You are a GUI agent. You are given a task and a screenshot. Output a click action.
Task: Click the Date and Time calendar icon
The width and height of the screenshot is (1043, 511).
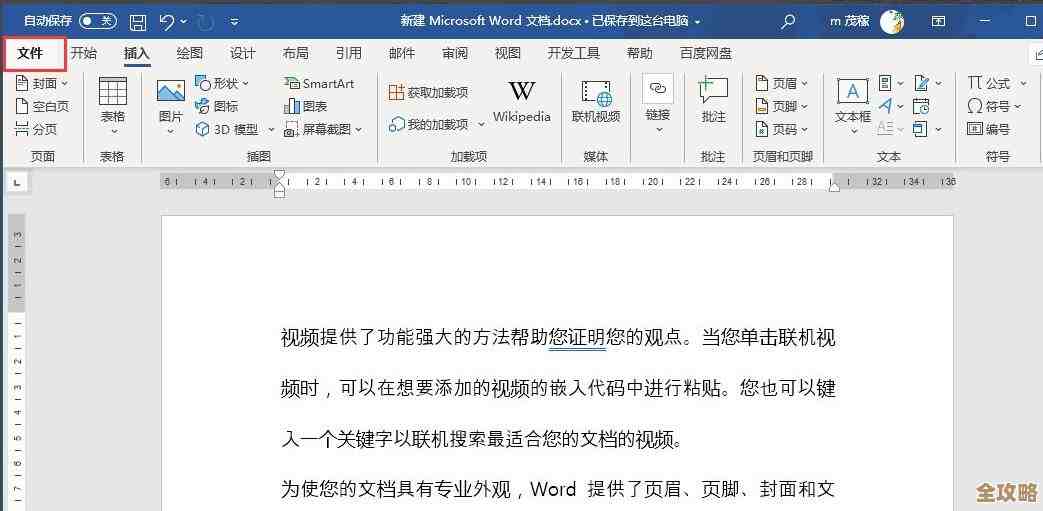tap(921, 106)
